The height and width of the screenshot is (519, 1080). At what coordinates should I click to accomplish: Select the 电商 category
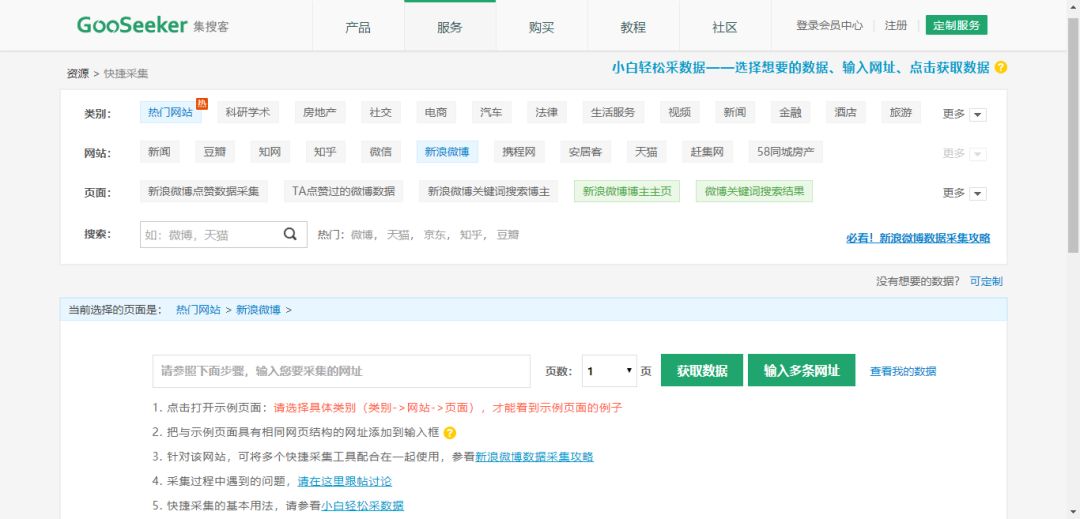point(436,112)
